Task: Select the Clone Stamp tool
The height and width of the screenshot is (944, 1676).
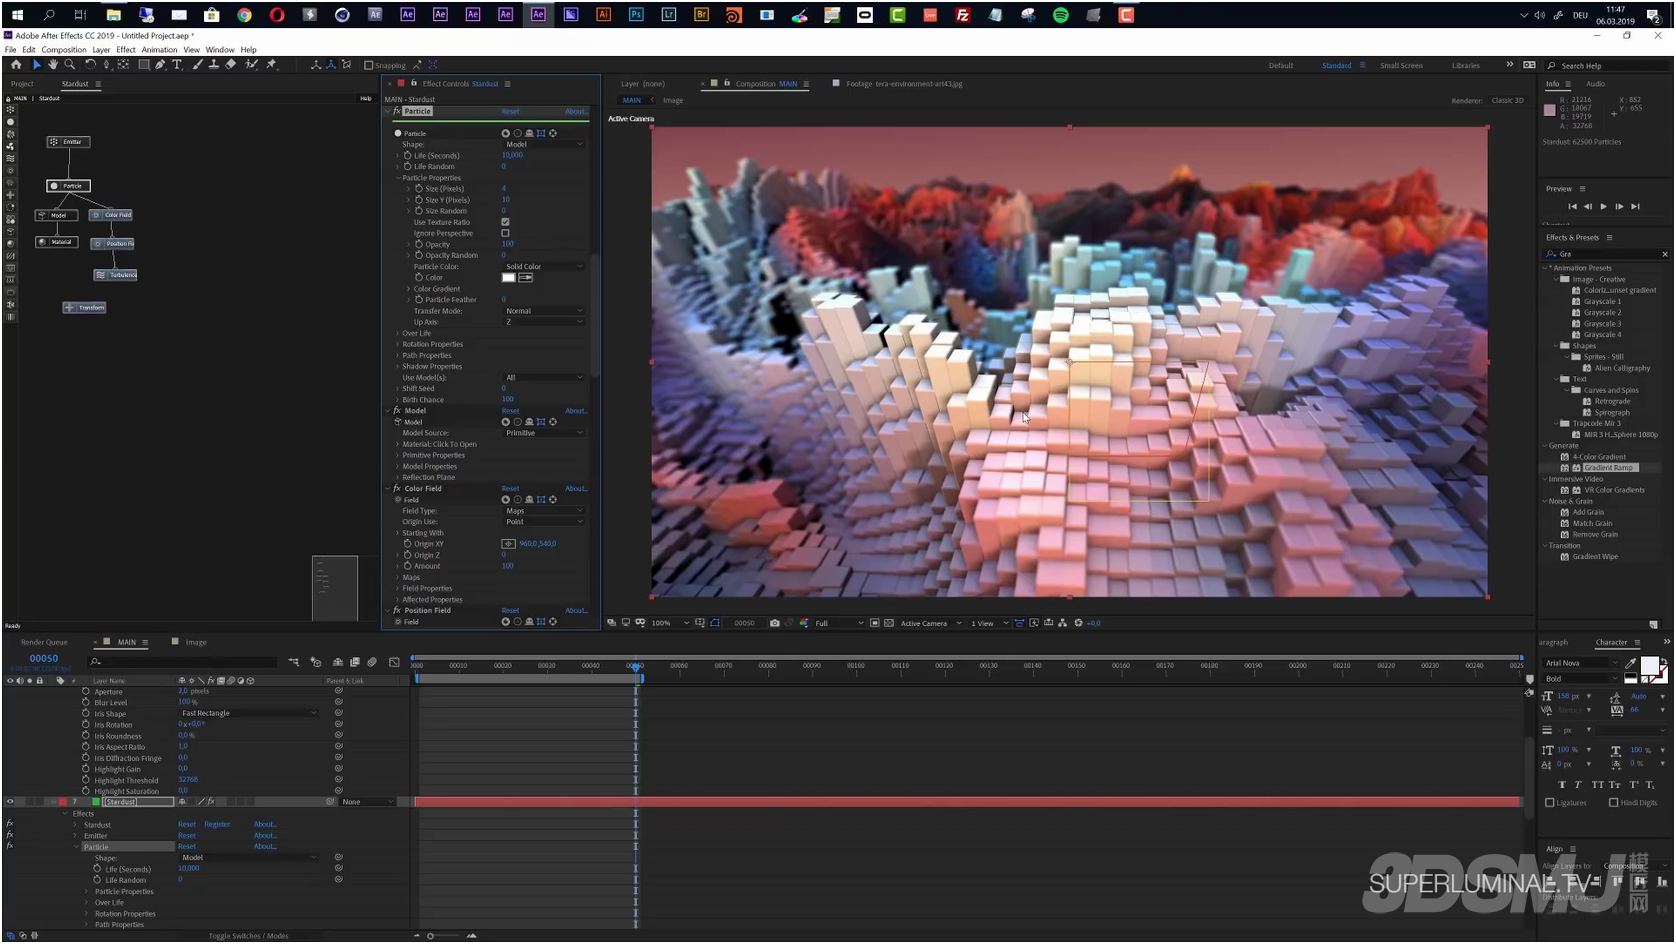Action: click(213, 65)
